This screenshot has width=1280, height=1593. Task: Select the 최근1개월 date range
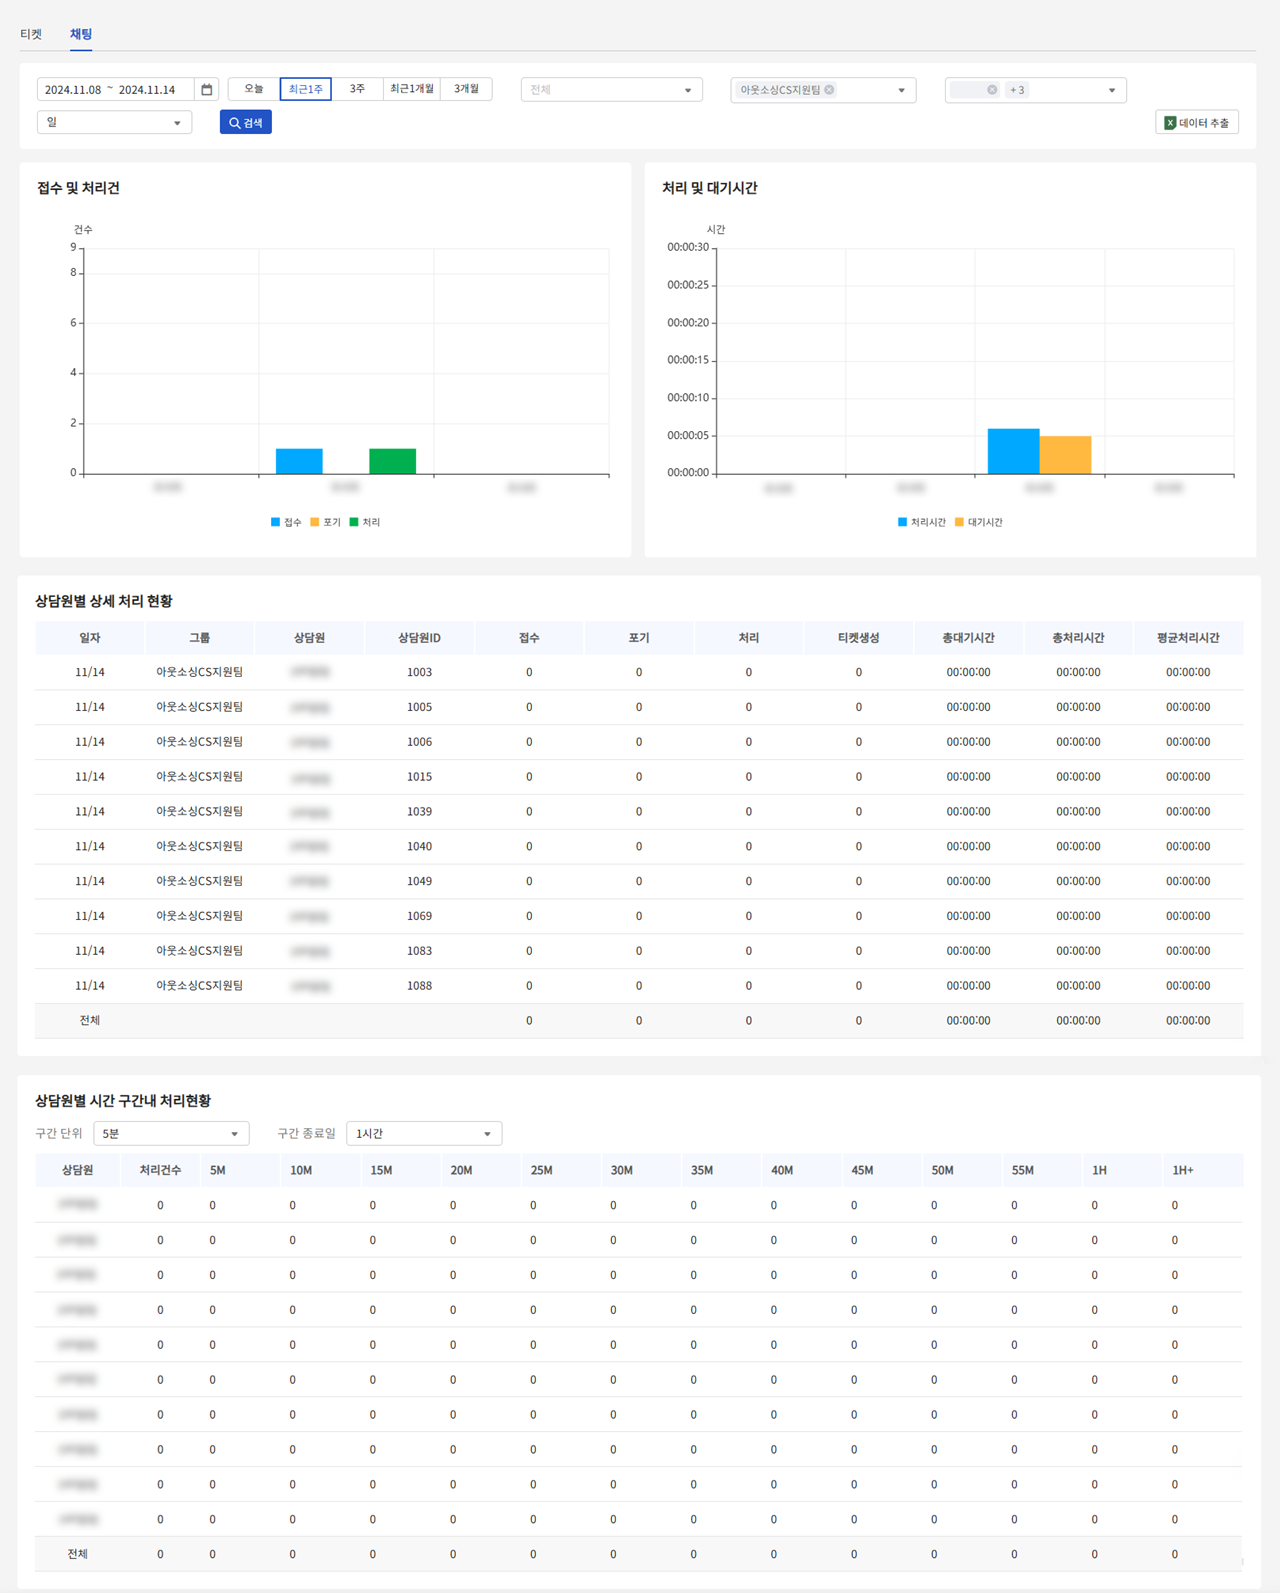[x=412, y=89]
